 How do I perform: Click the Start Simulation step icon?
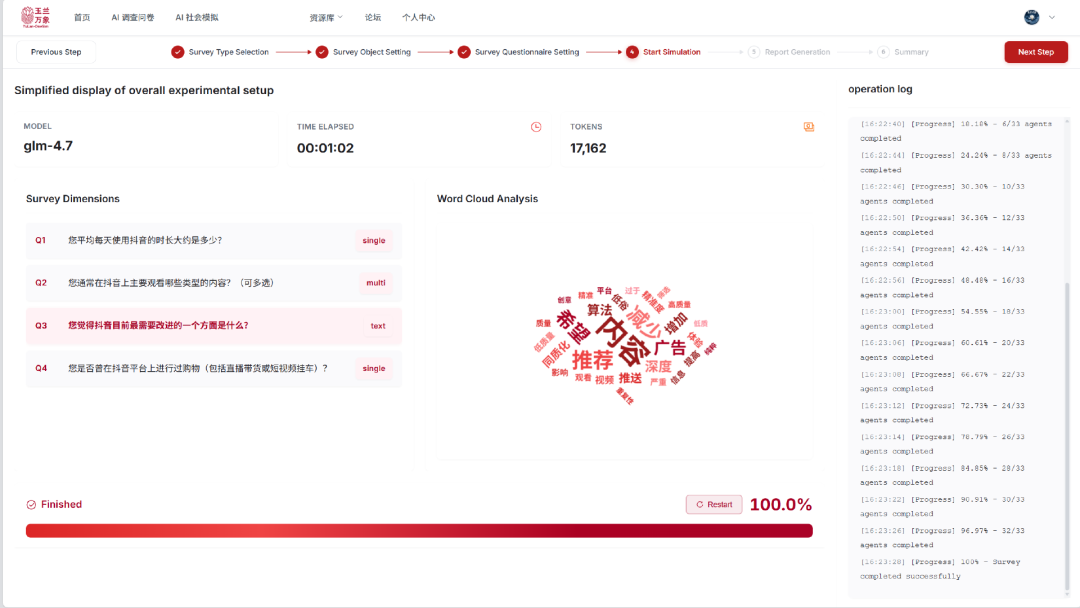pyautogui.click(x=632, y=52)
